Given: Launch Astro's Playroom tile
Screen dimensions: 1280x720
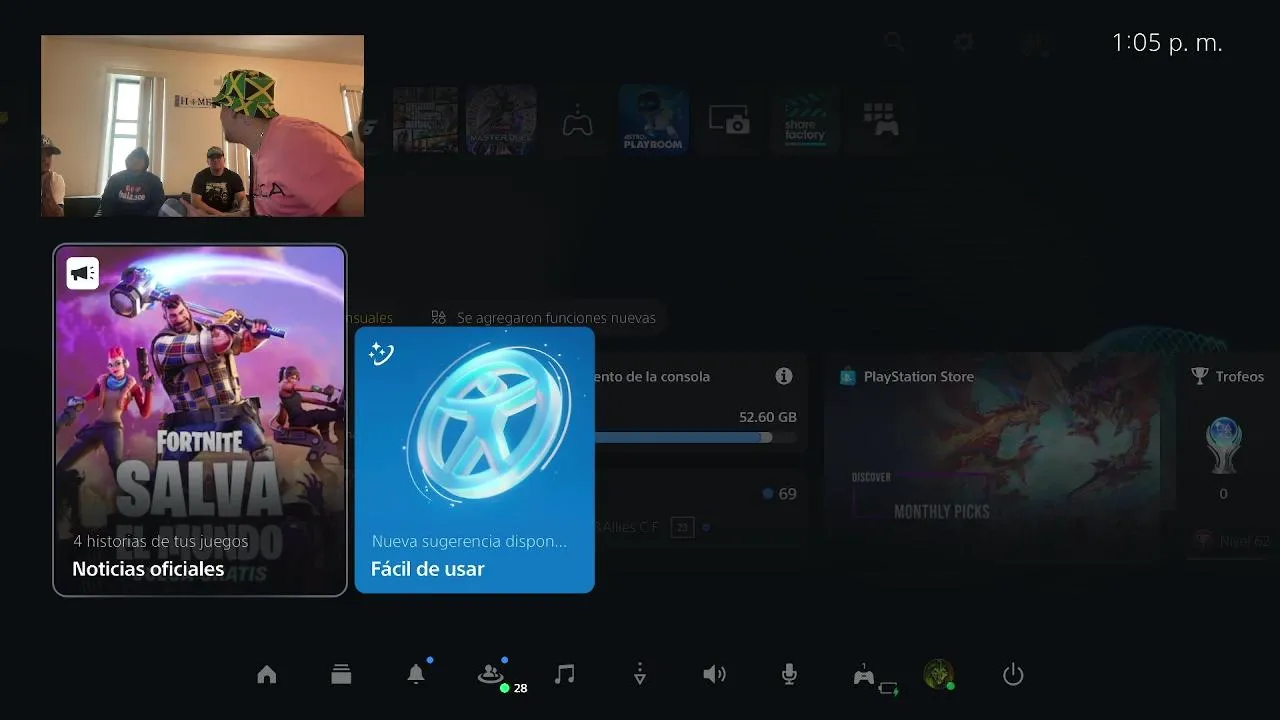Looking at the screenshot, I should pyautogui.click(x=654, y=119).
